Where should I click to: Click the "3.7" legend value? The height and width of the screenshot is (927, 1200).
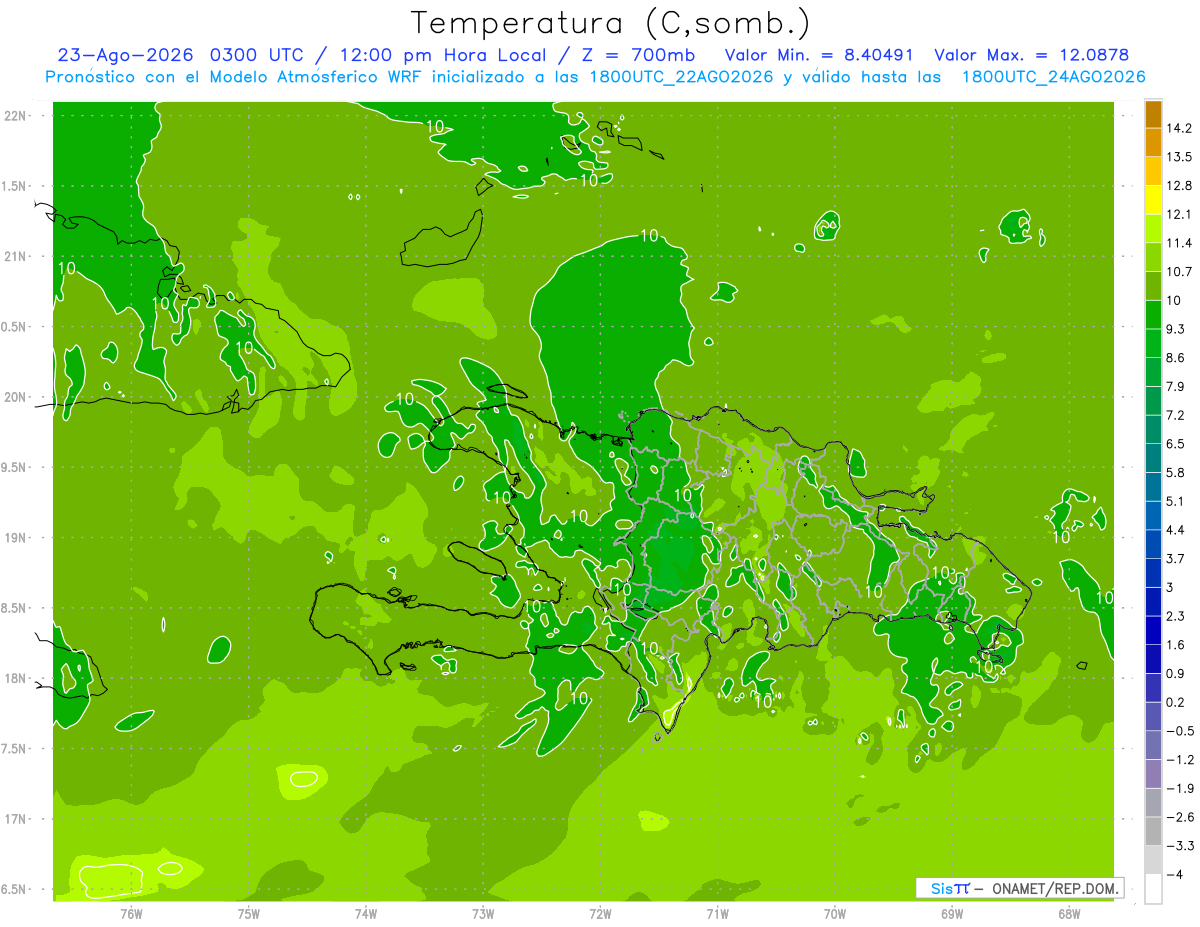point(1176,559)
